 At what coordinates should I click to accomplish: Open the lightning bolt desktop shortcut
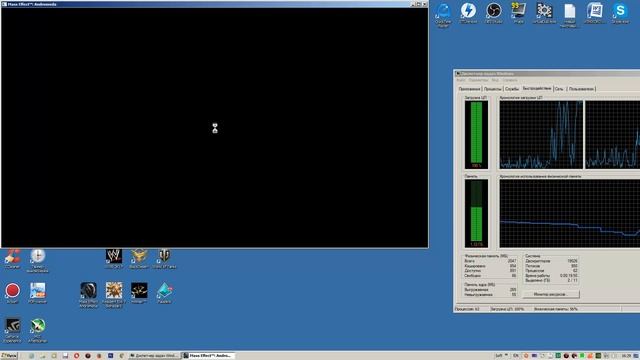coord(468,13)
